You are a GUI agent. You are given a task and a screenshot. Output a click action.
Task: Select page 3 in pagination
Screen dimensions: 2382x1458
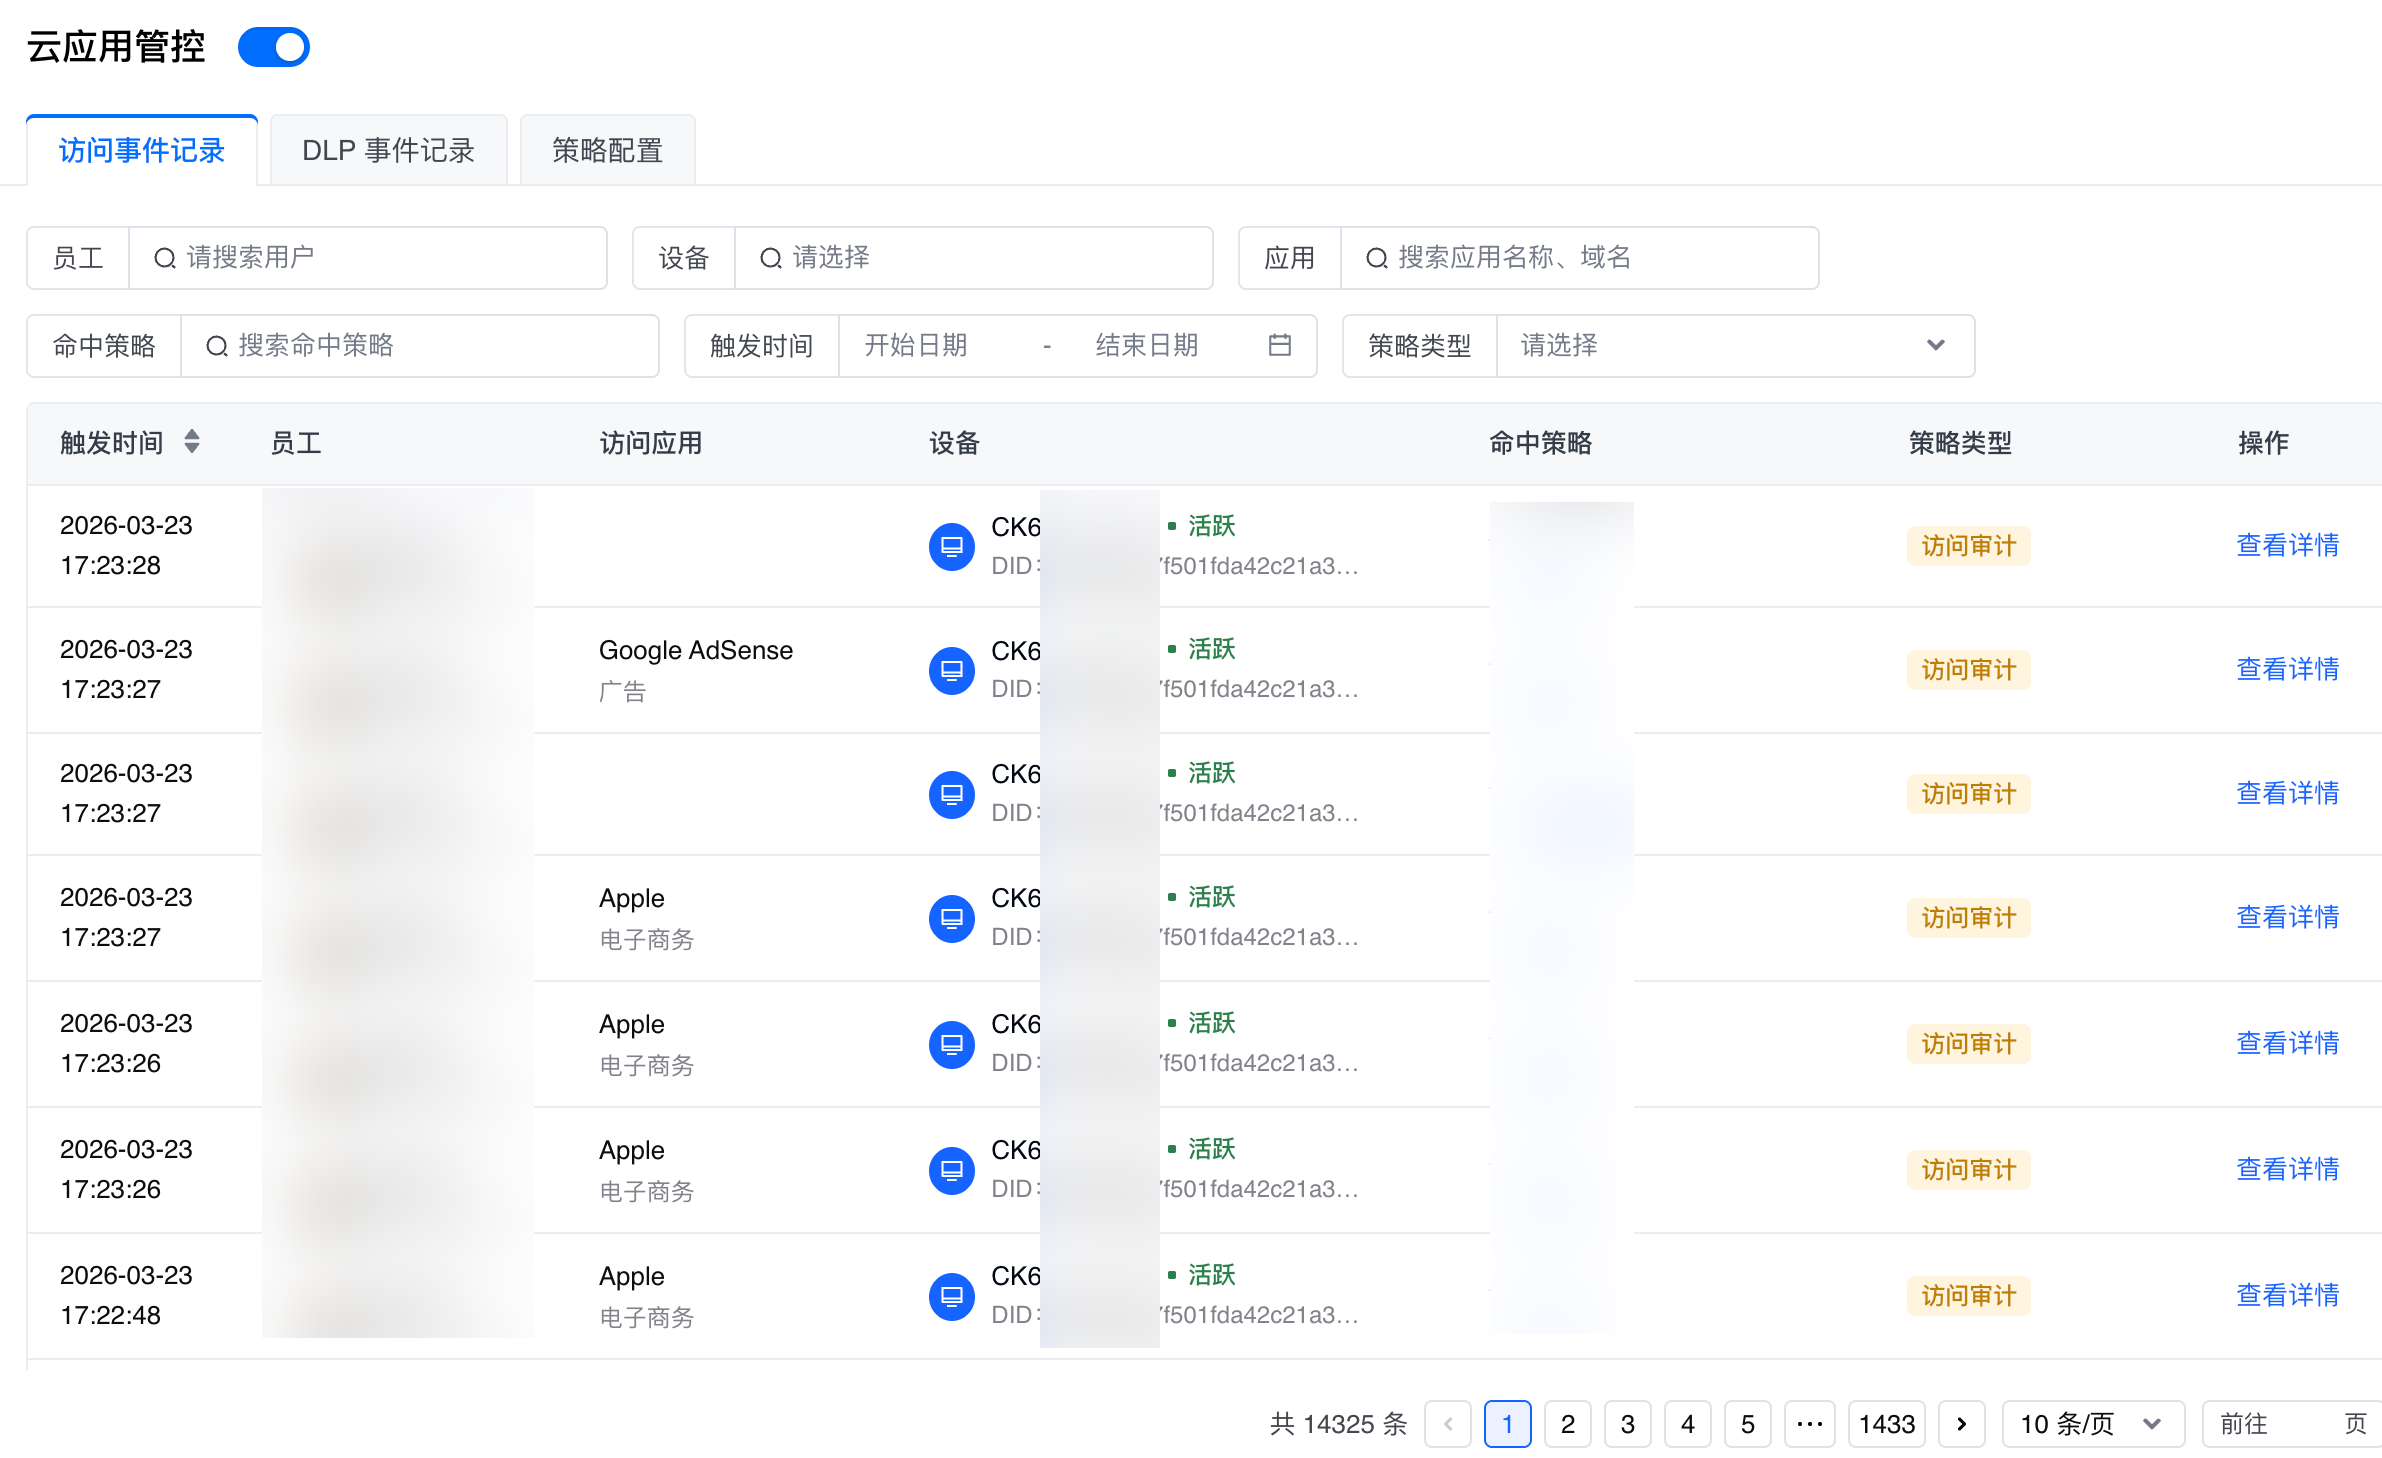pyautogui.click(x=1627, y=1423)
